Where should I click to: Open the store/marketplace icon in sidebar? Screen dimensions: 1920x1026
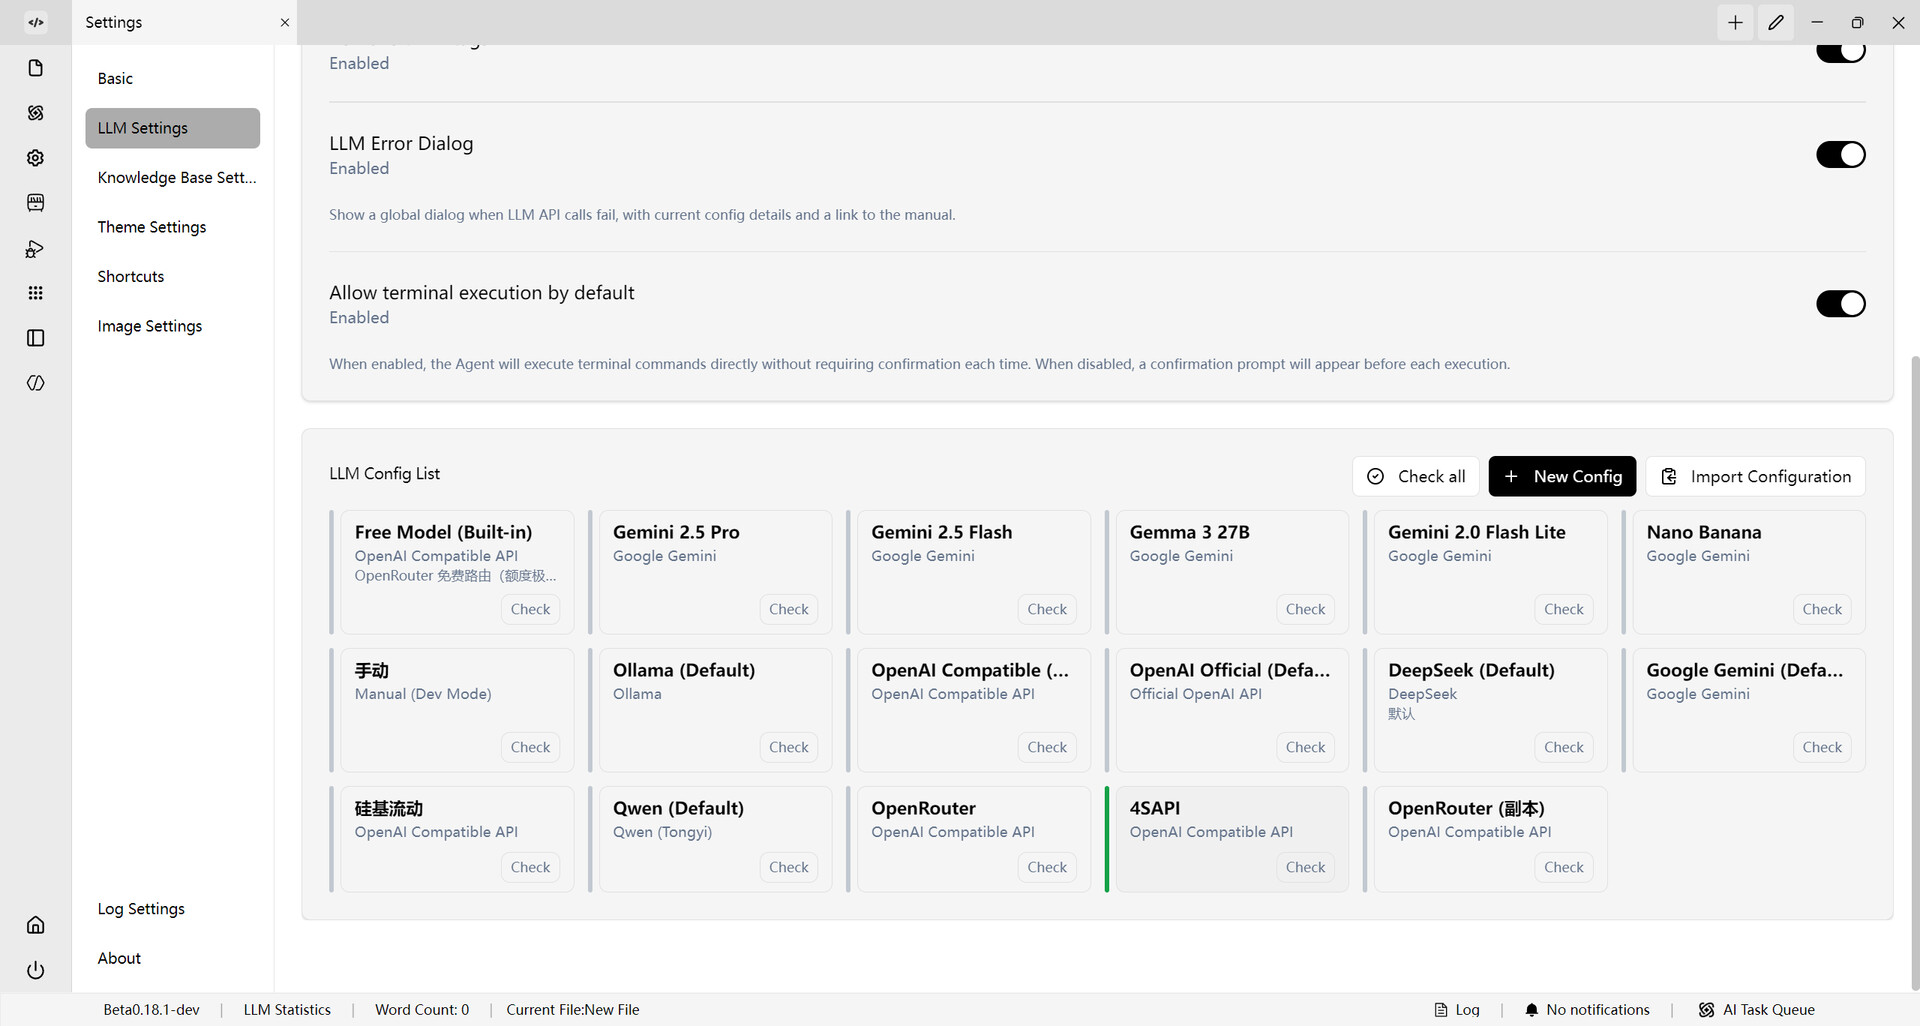click(x=36, y=203)
